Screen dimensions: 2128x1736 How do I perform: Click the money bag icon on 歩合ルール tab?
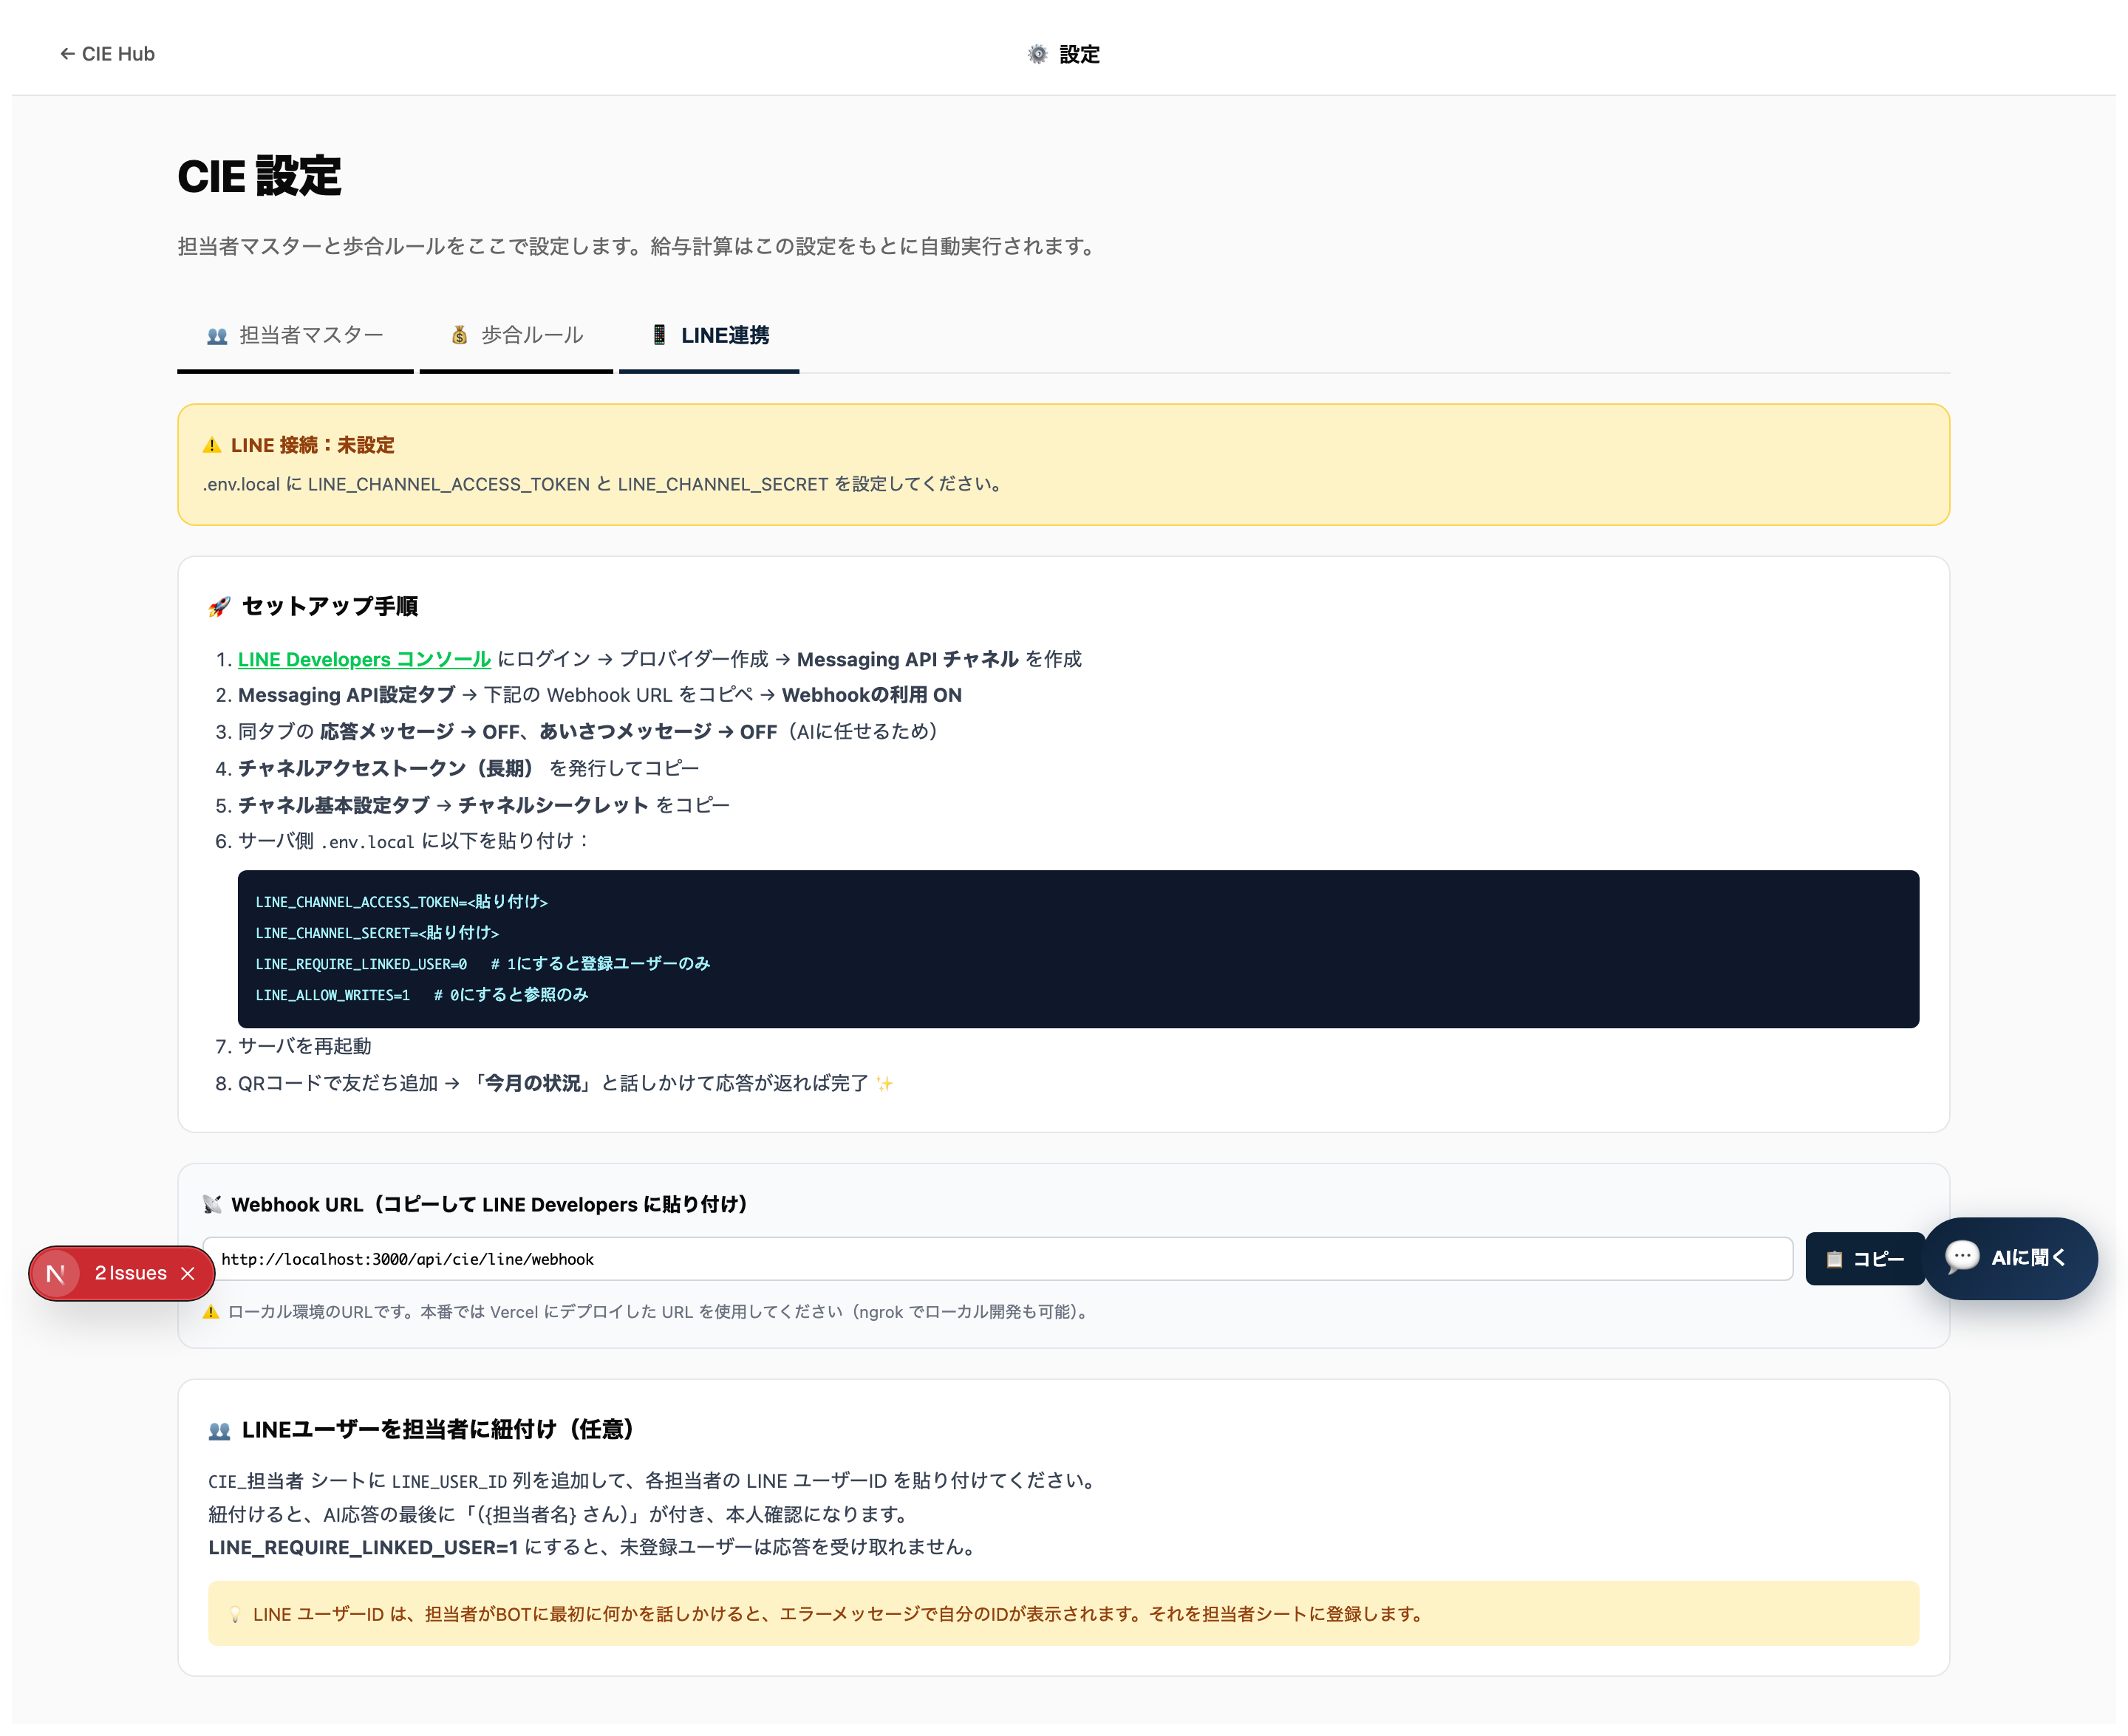(x=460, y=336)
